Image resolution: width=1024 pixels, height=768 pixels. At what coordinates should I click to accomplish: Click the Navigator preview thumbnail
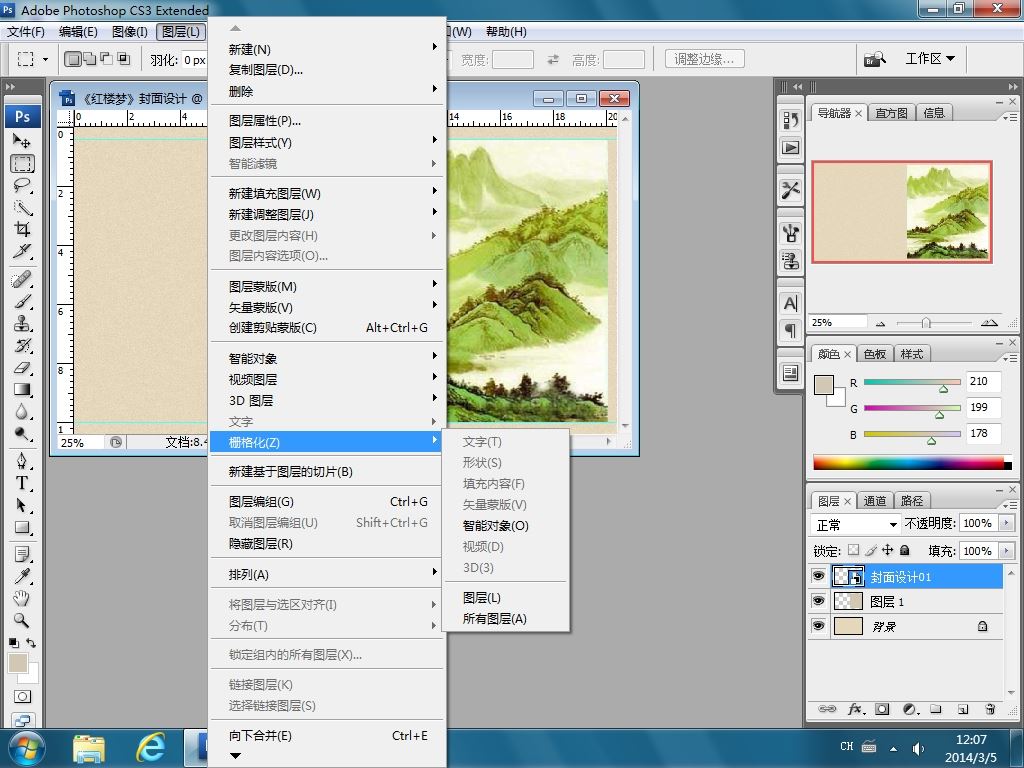pyautogui.click(x=902, y=212)
